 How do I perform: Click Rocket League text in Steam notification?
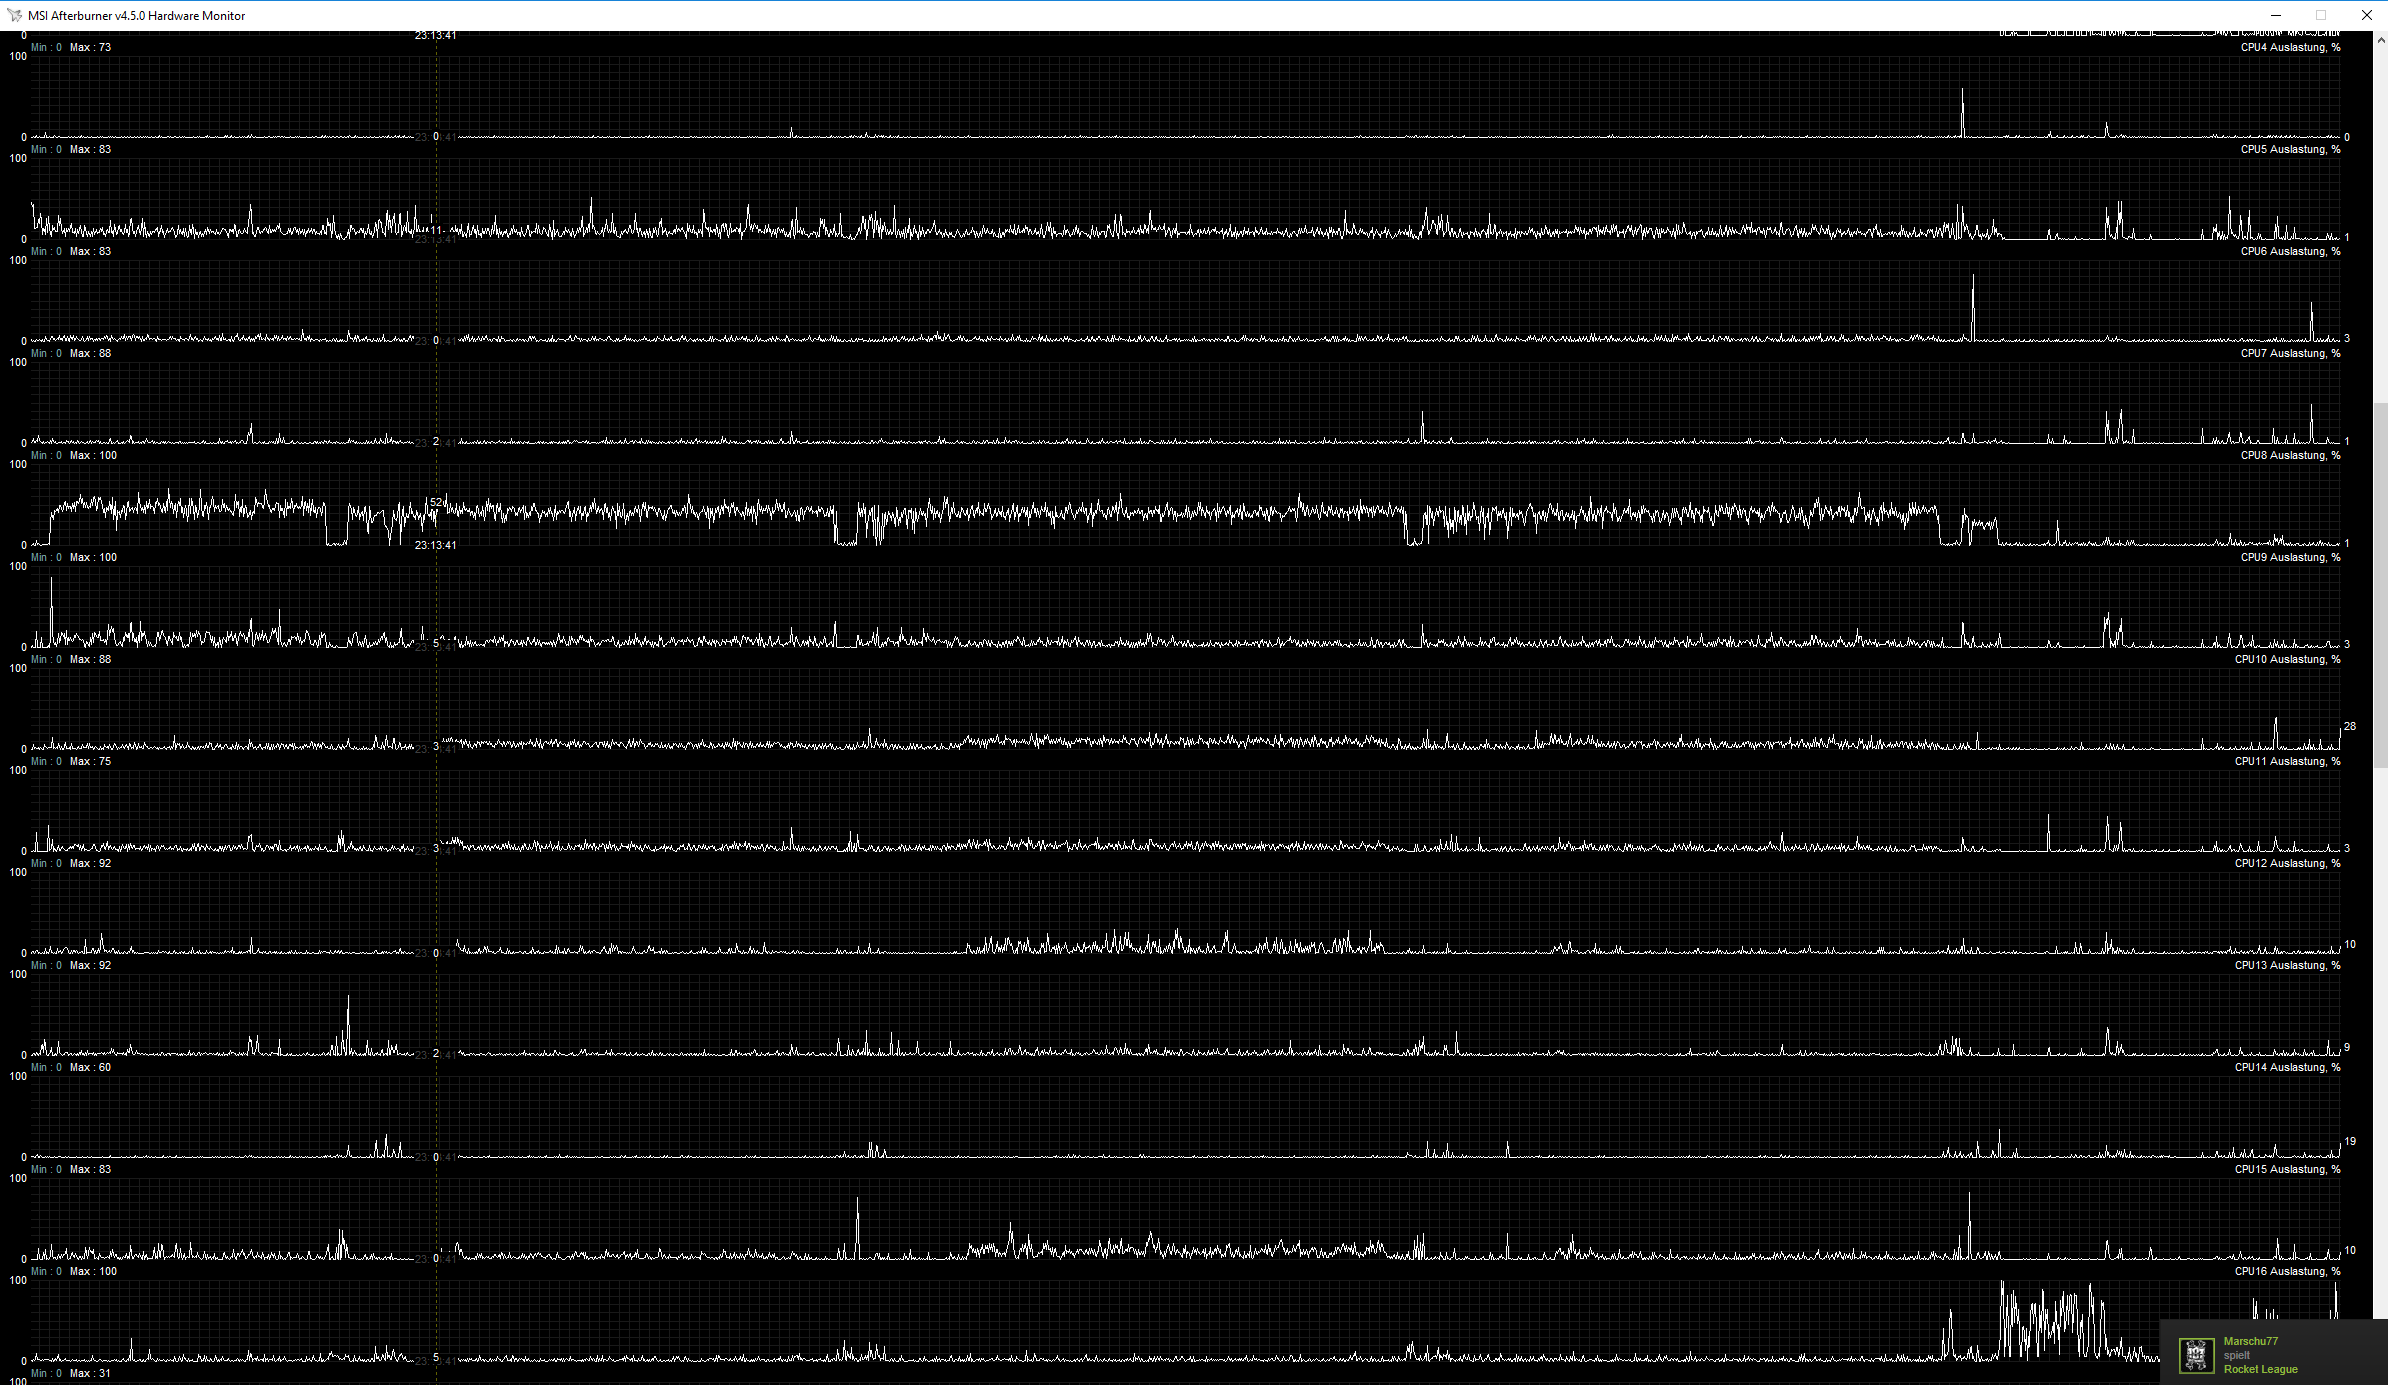(x=2260, y=1369)
